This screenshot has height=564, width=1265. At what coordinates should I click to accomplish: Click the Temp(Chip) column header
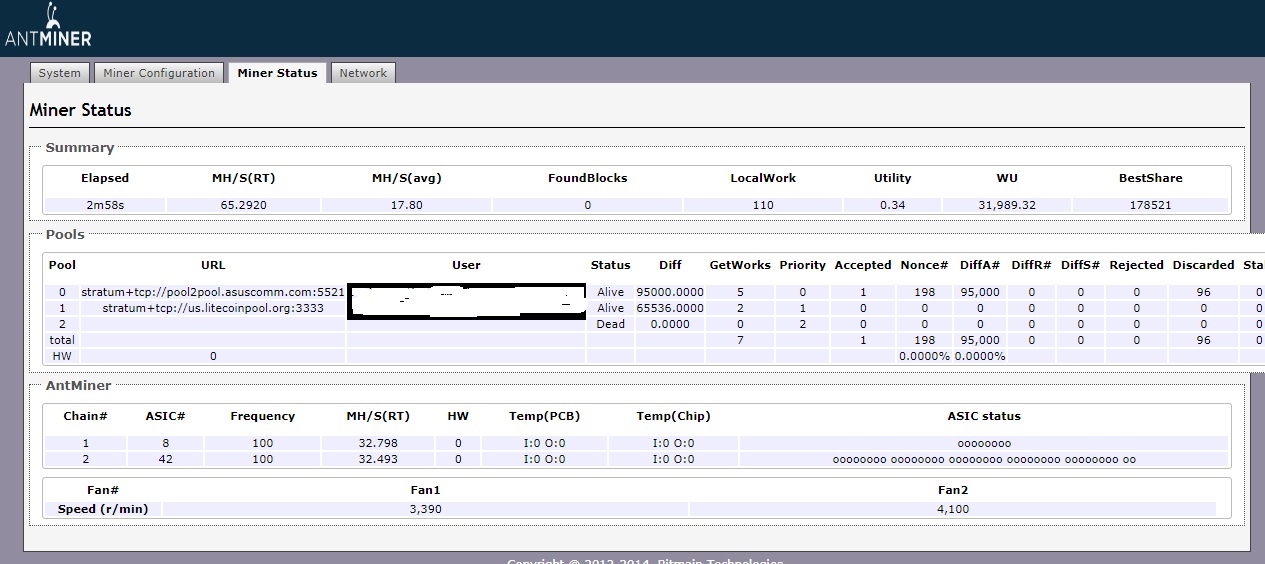pyautogui.click(x=673, y=416)
